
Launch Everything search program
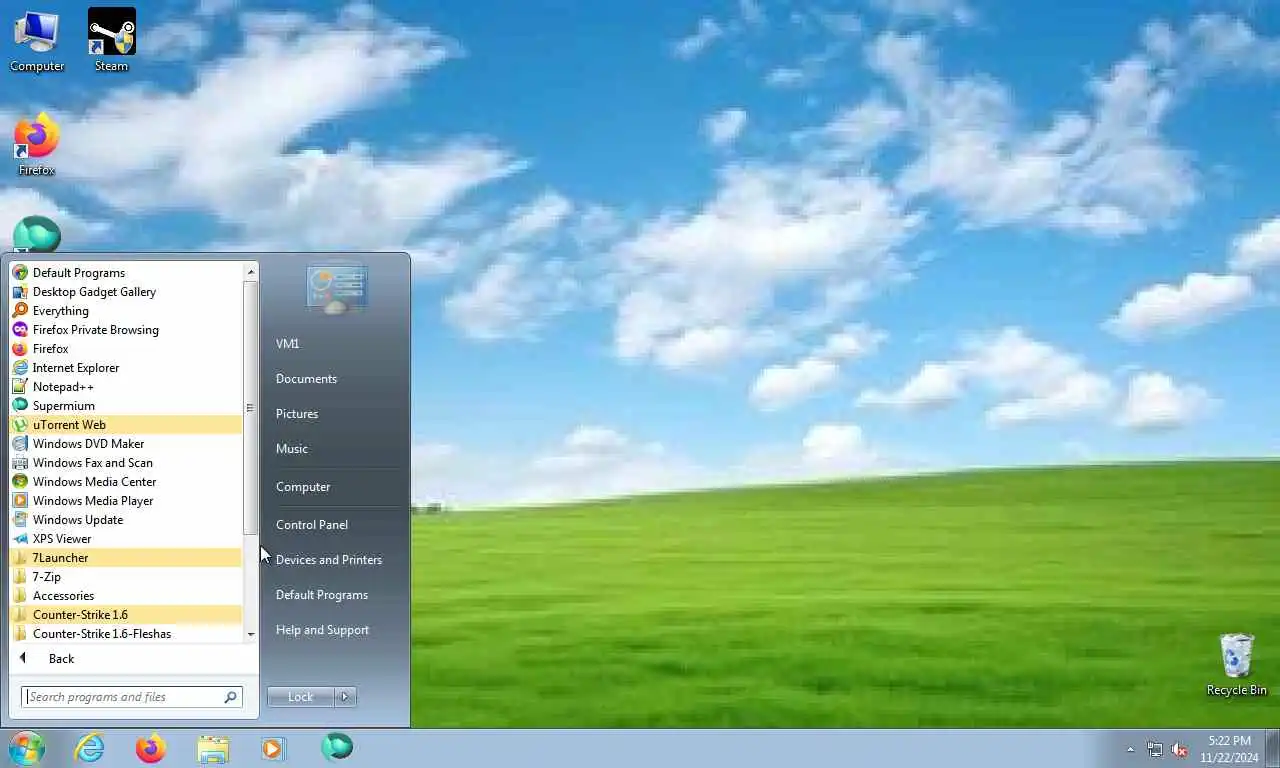(x=126, y=310)
